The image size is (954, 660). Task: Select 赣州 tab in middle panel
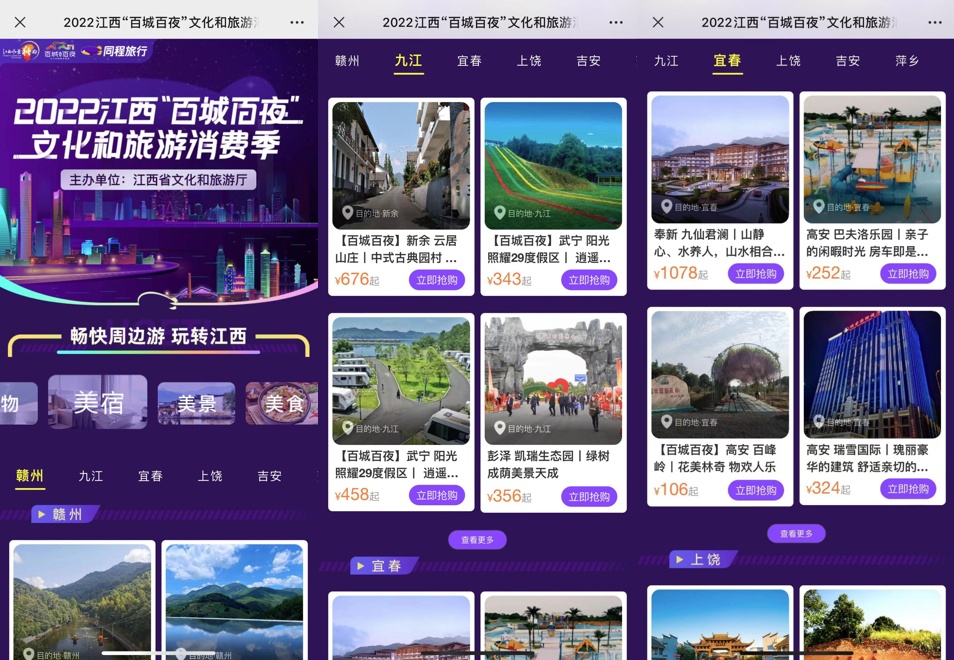pyautogui.click(x=347, y=61)
